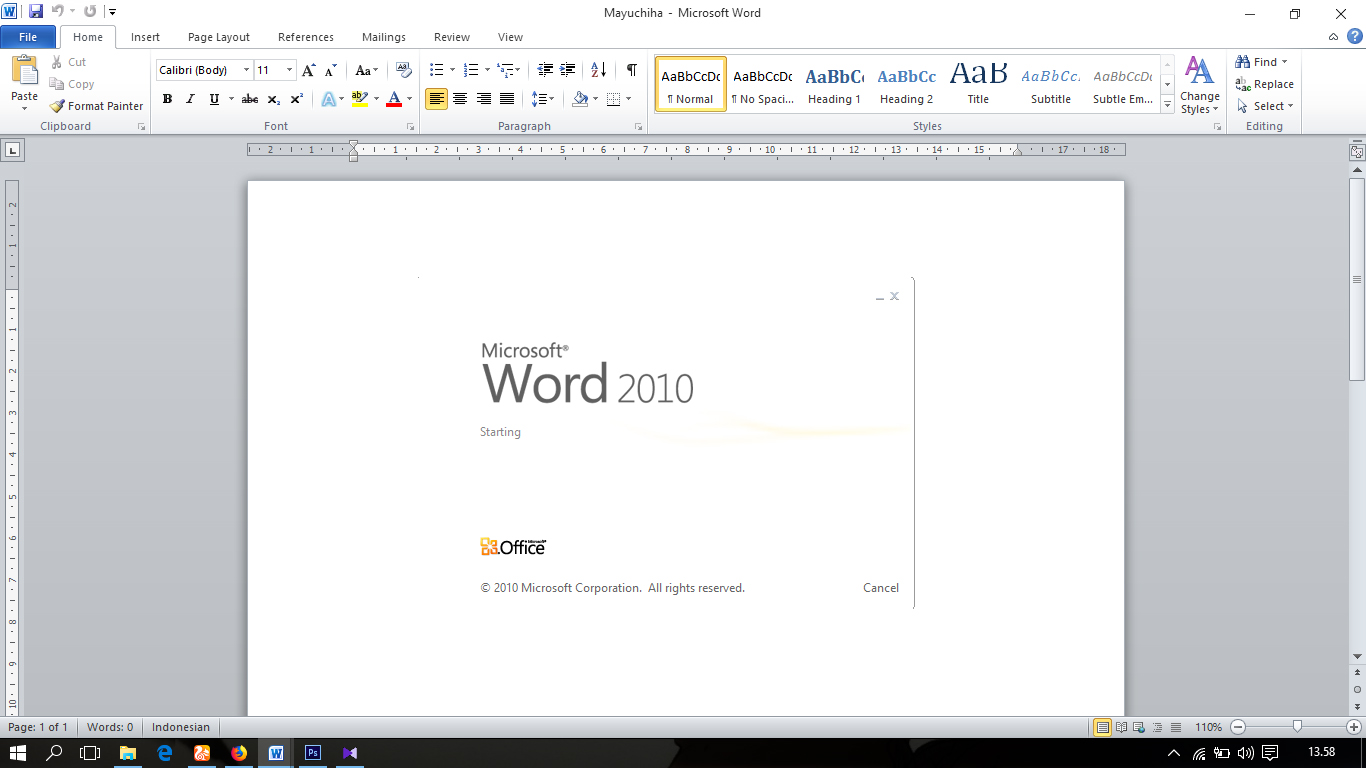Toggle Show/Hide paragraph marks
This screenshot has height=768, width=1366.
pyautogui.click(x=630, y=70)
